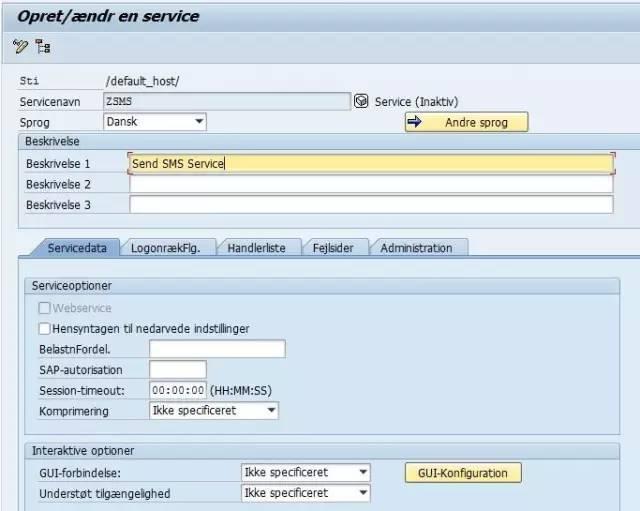Click the Service (Inaktiv) status text
This screenshot has height=511, width=640.
416,102
